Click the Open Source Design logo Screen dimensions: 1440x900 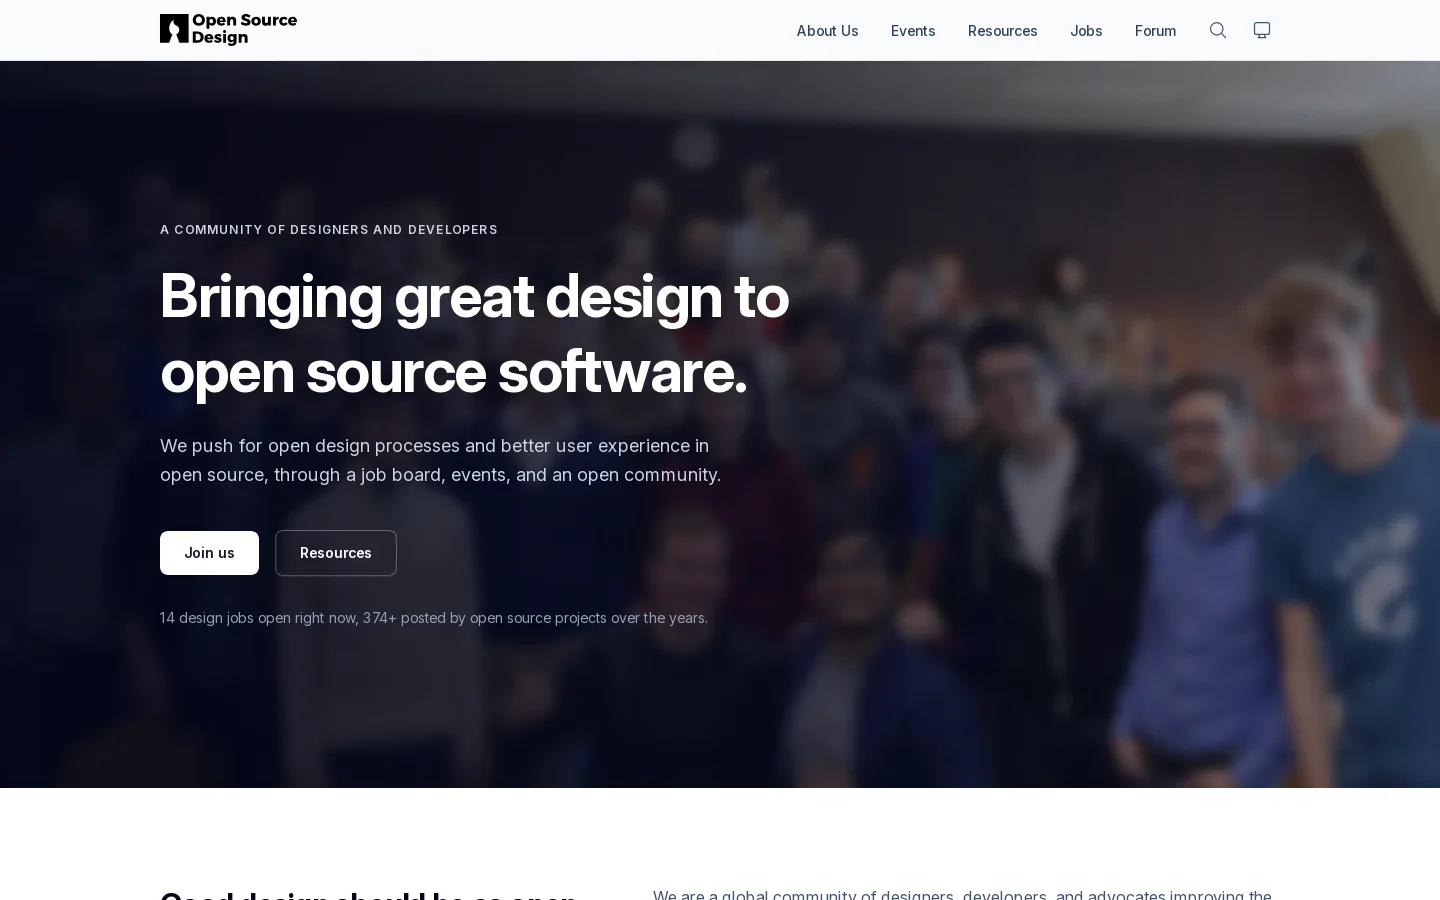pyautogui.click(x=228, y=30)
